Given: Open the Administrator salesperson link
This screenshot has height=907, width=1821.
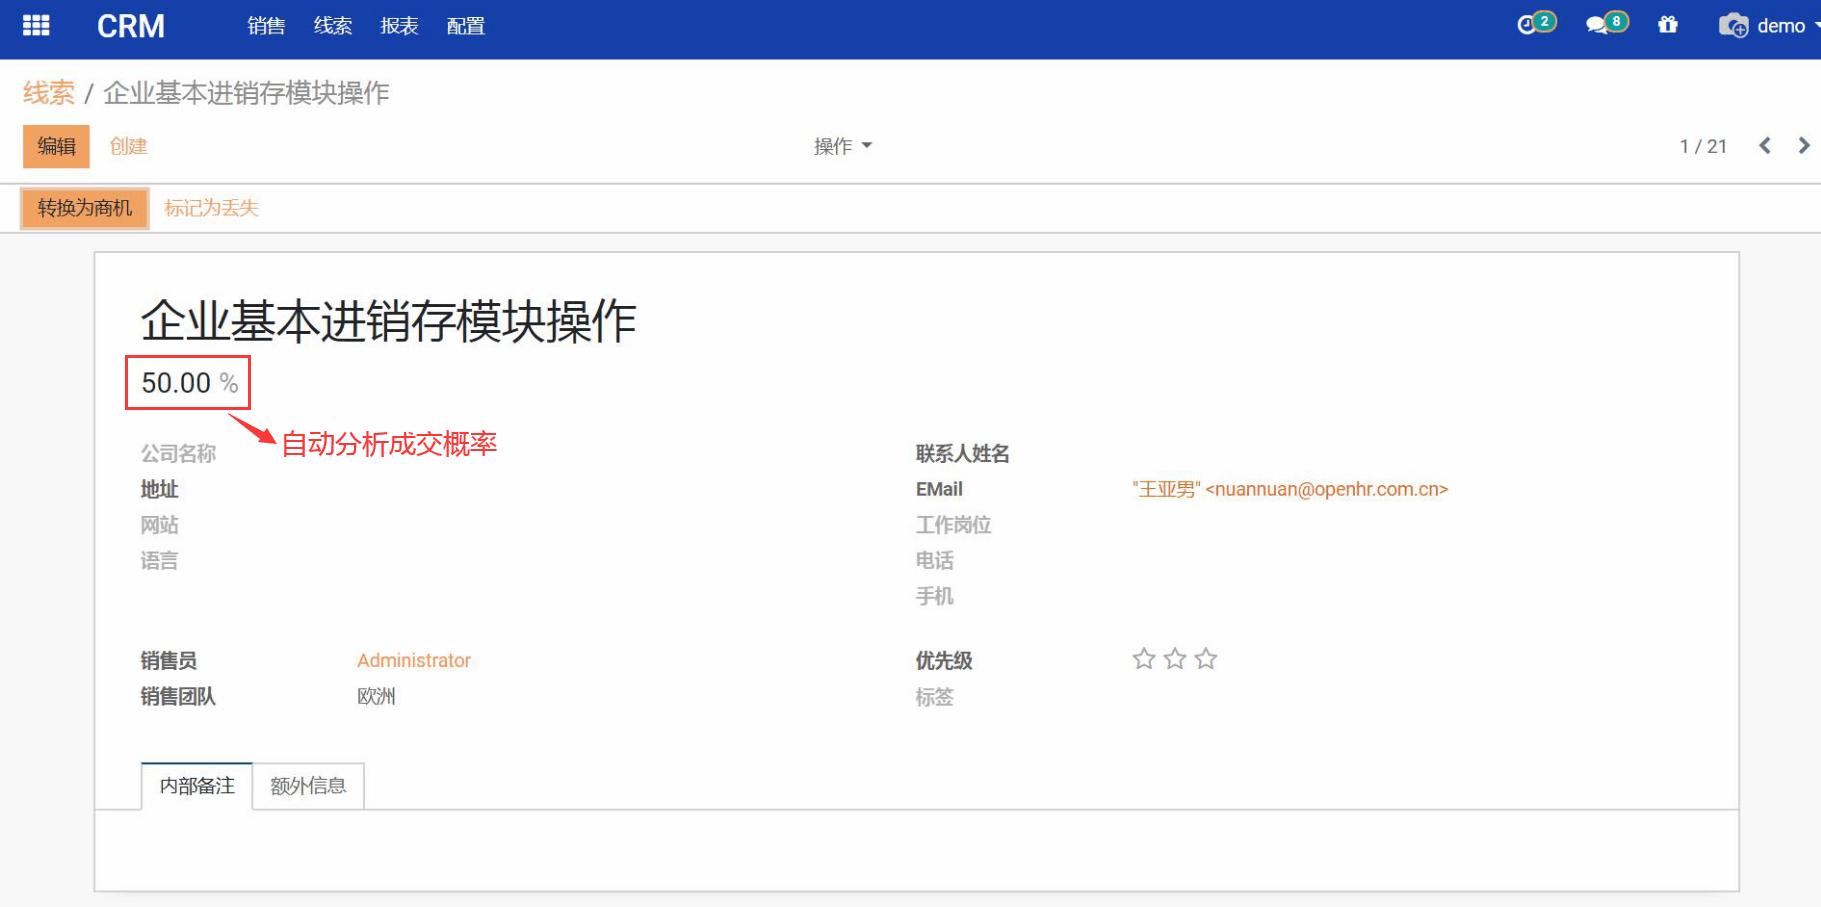Looking at the screenshot, I should (x=413, y=660).
